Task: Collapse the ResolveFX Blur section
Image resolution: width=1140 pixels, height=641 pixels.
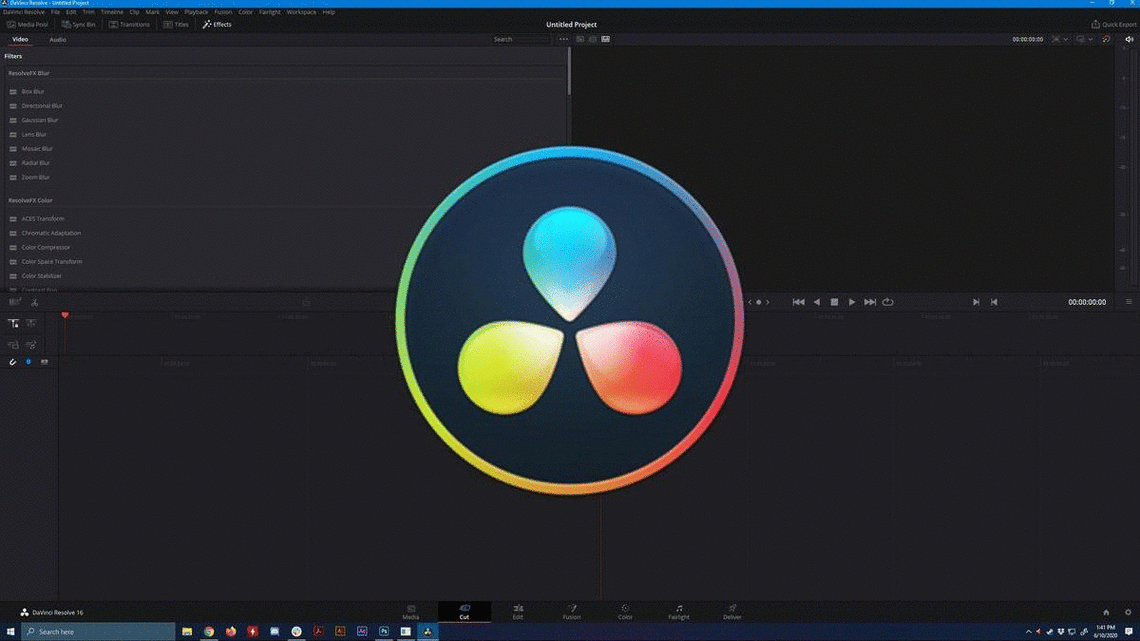Action: coord(30,73)
